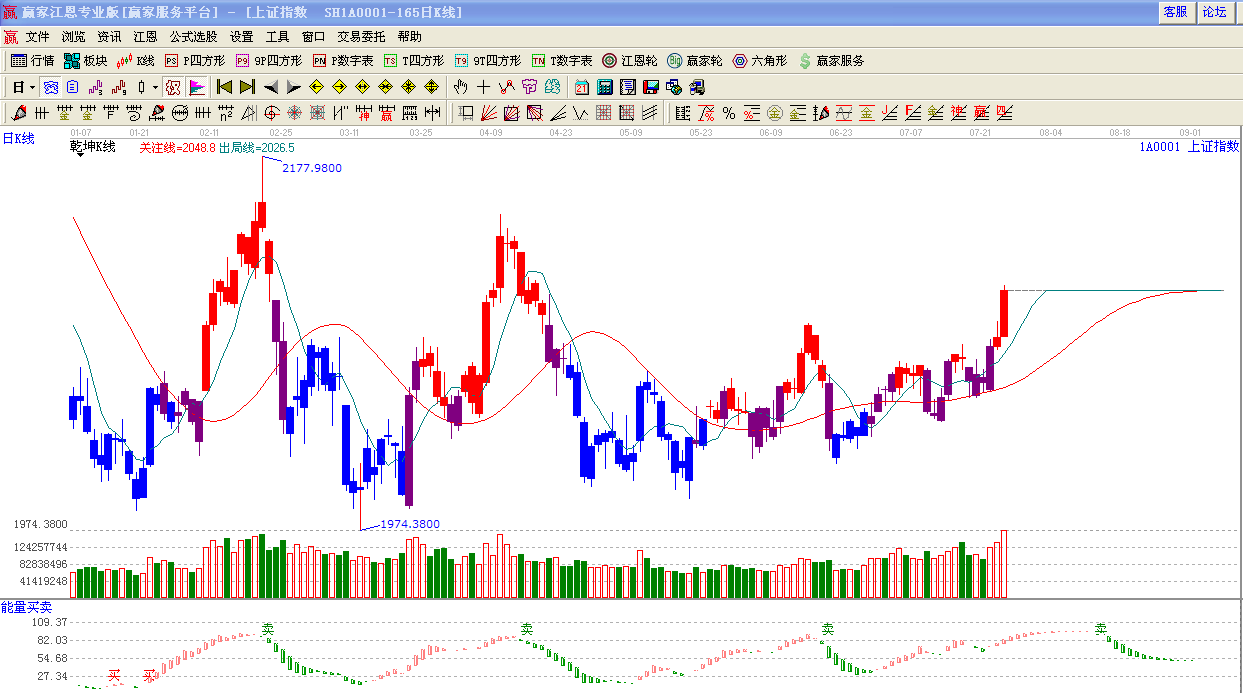
Task: Jump to first bar with skip-to-start arrow
Action: pyautogui.click(x=224, y=87)
